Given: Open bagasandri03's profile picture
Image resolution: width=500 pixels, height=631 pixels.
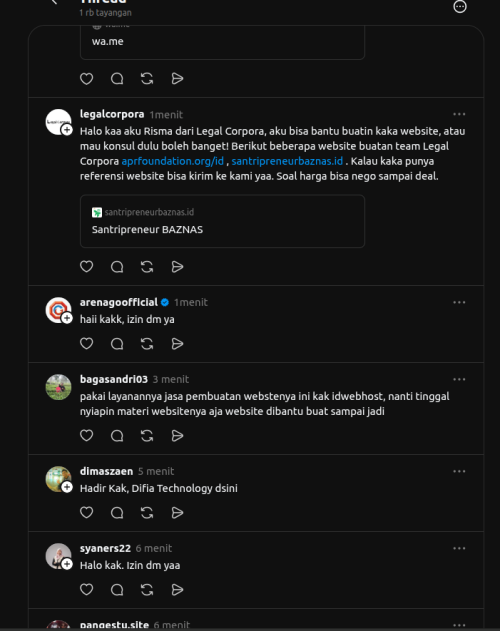Looking at the screenshot, I should point(58,387).
